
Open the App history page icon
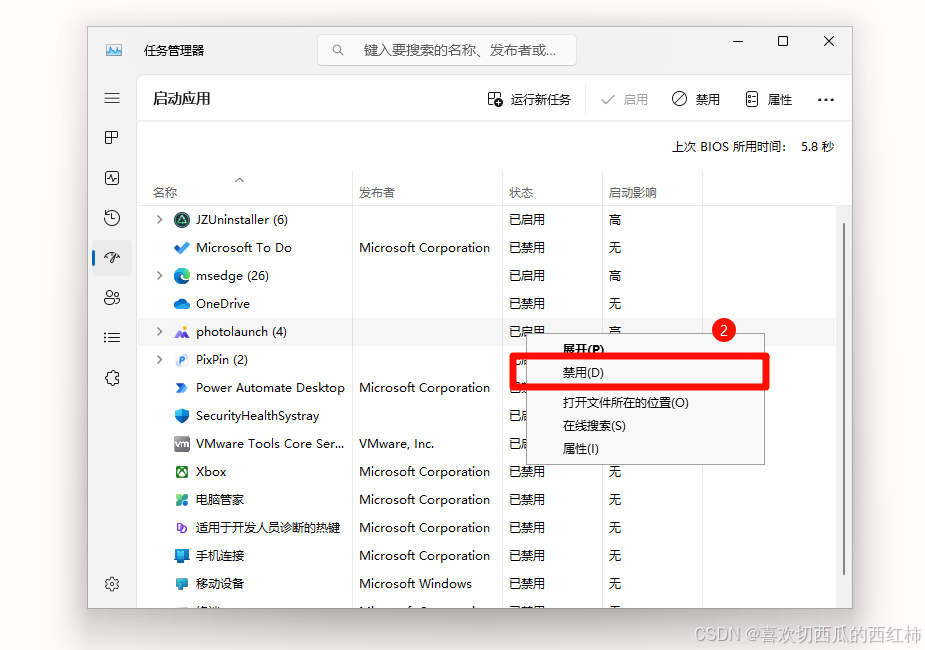(112, 218)
